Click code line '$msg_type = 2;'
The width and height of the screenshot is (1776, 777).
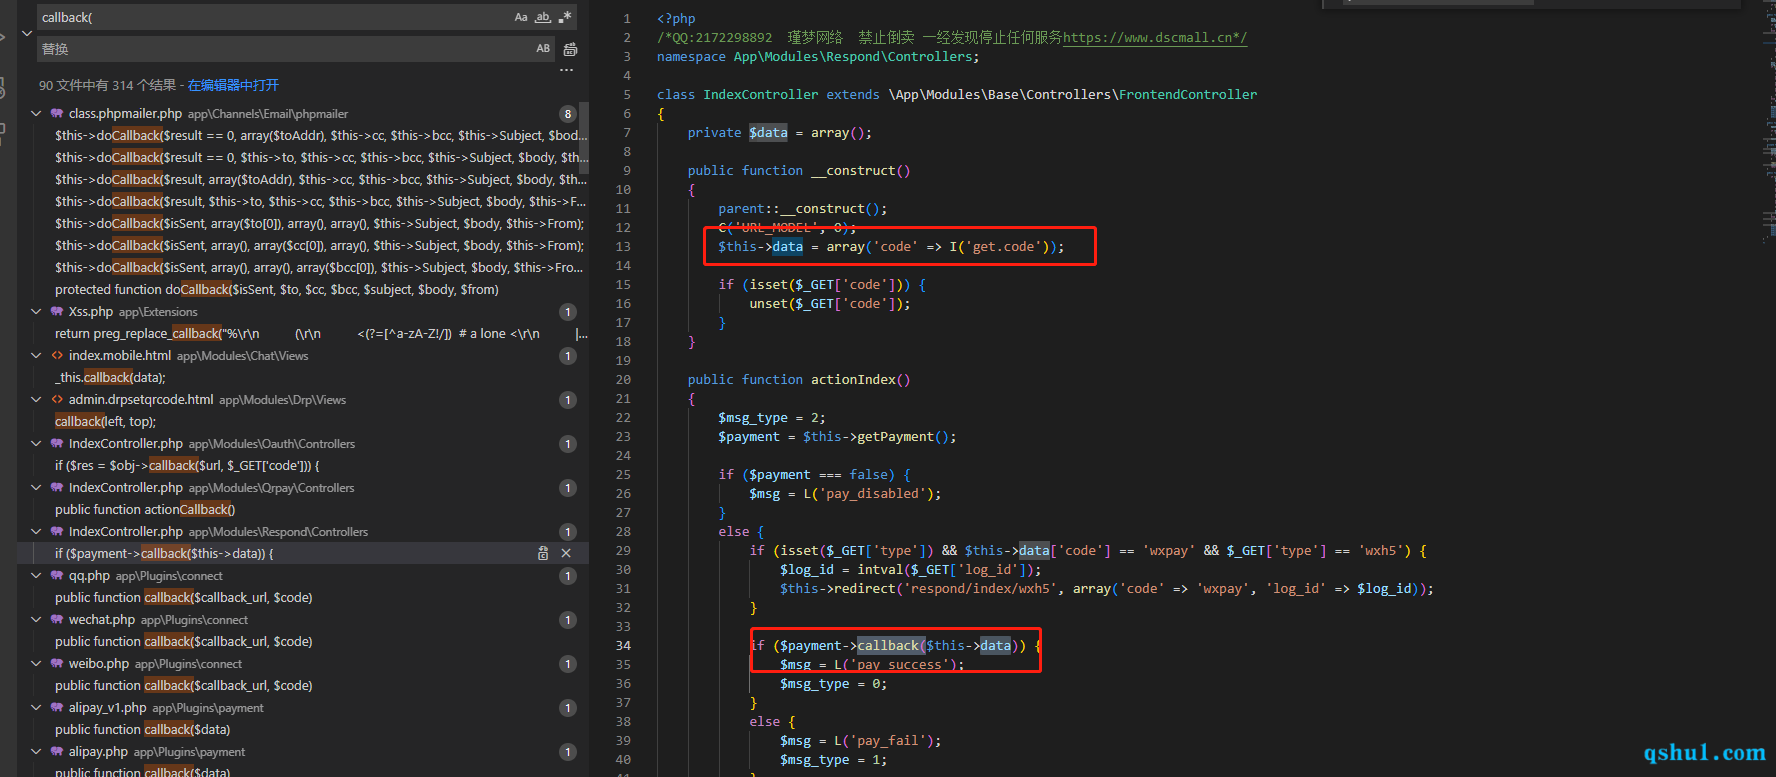coord(771,418)
